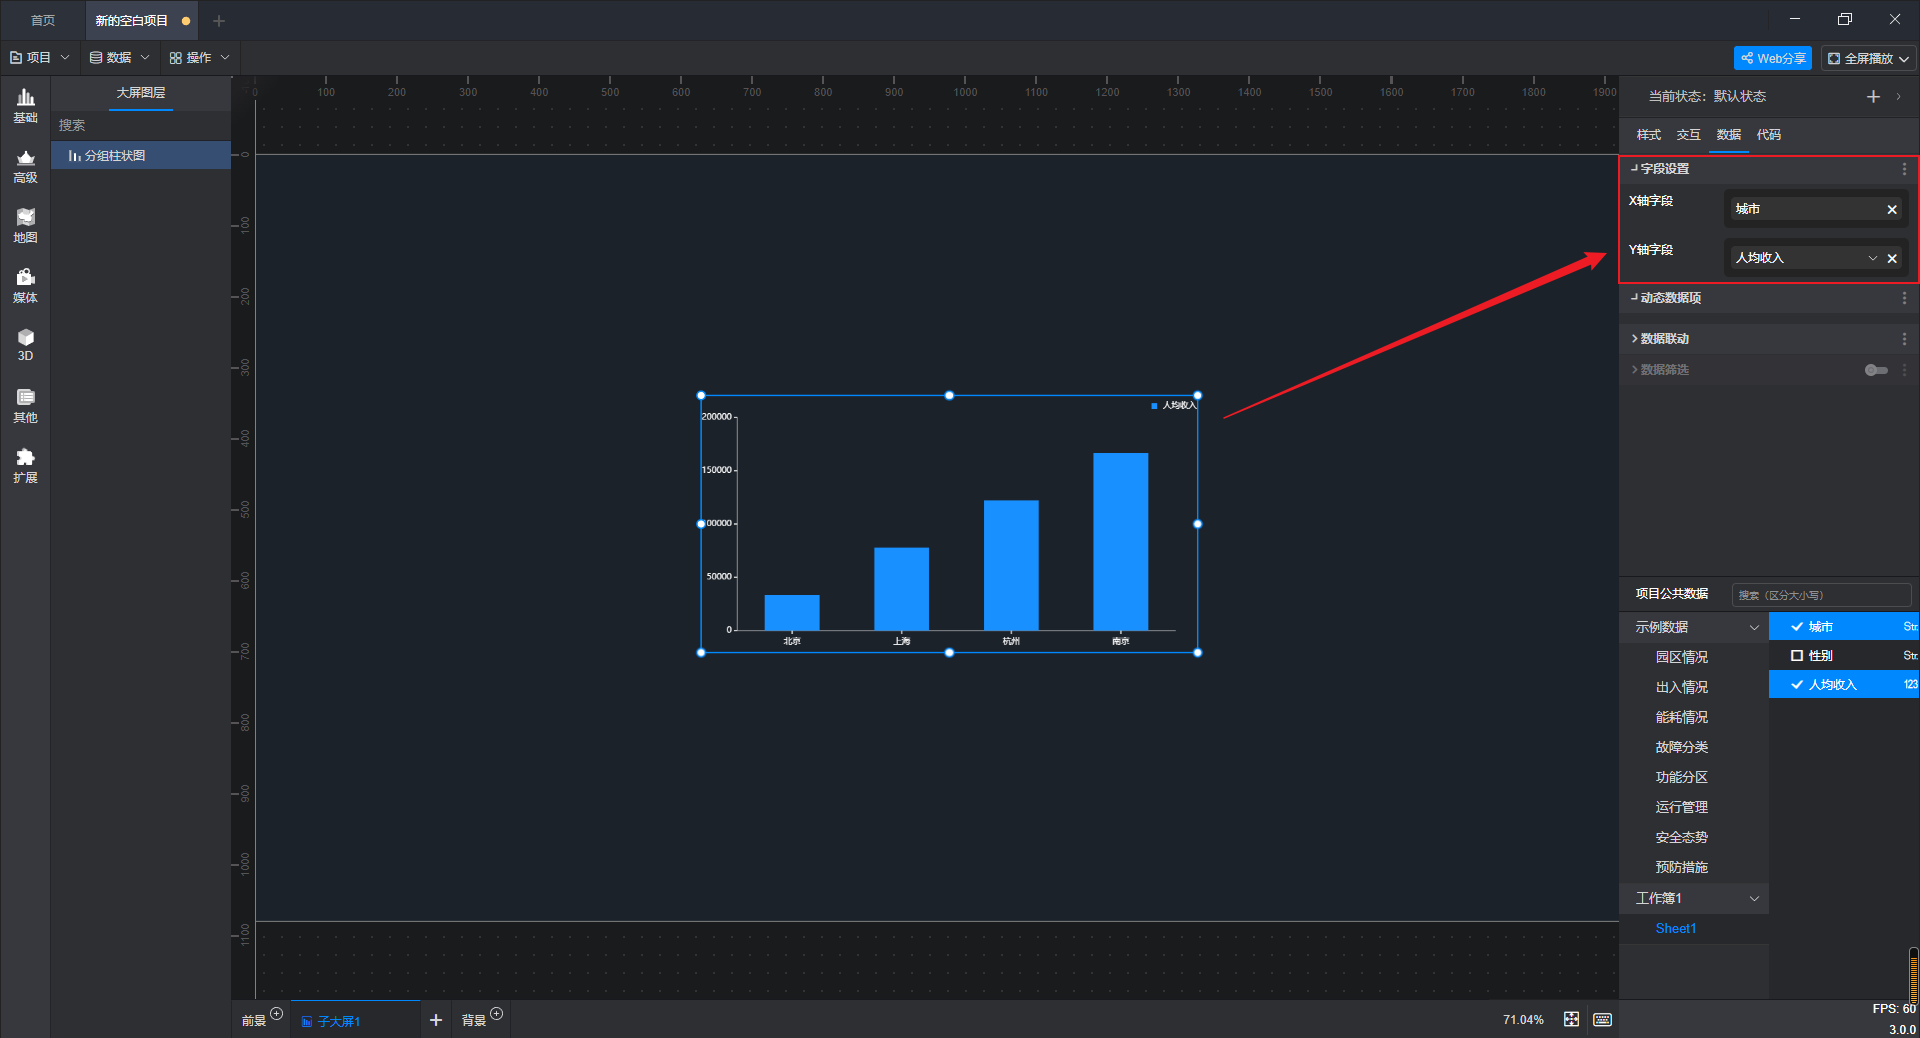The width and height of the screenshot is (1920, 1038).
Task: Click the keyboard shortcuts icon in status bar
Action: tap(1602, 1019)
